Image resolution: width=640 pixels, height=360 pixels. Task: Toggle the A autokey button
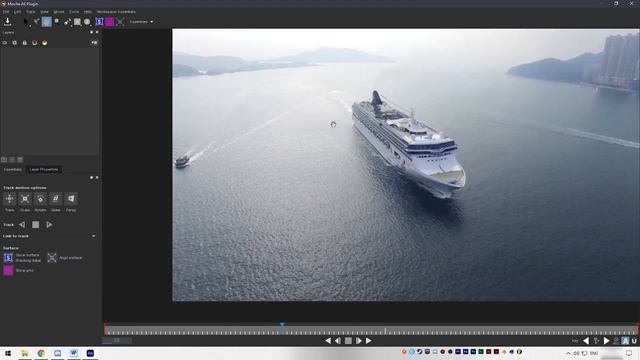[x=625, y=341]
